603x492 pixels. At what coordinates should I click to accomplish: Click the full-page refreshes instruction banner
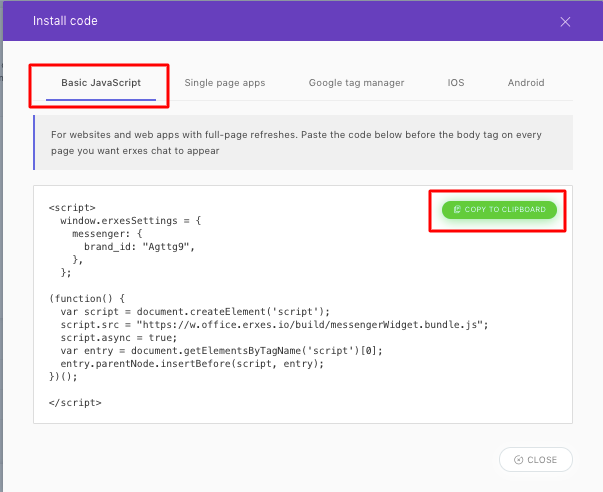[x=300, y=142]
